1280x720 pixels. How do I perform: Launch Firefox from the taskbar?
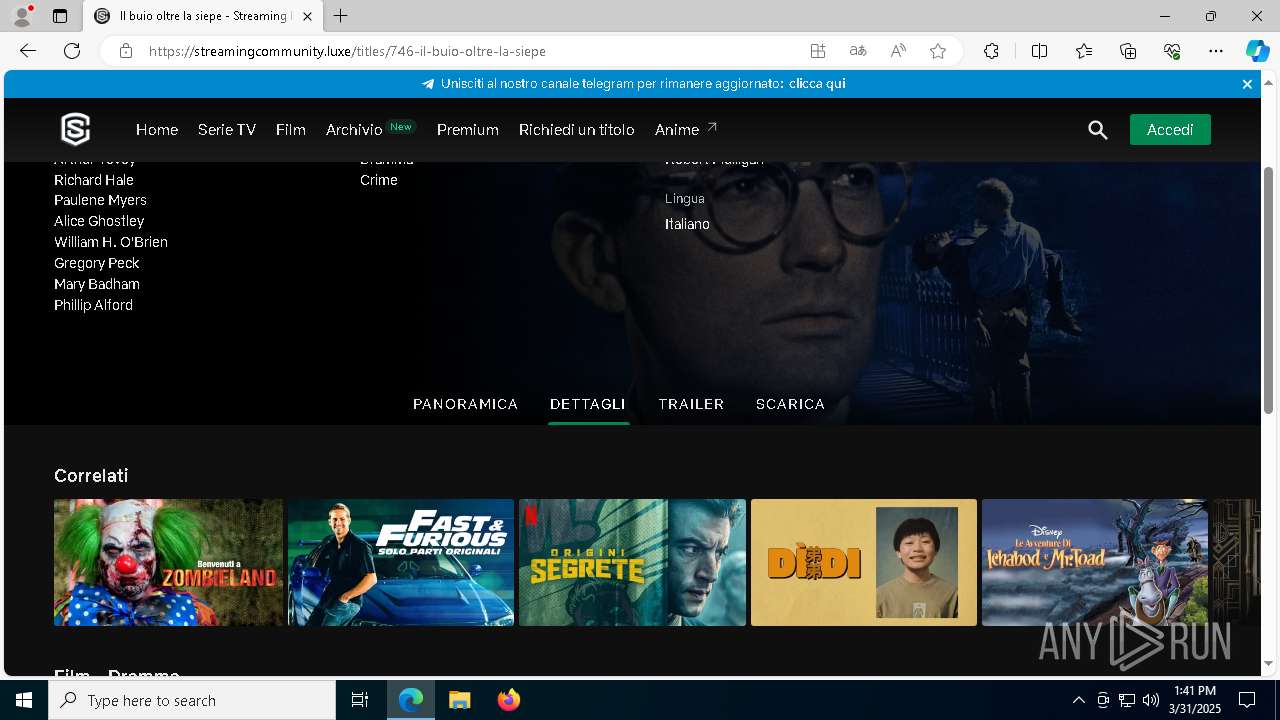508,700
